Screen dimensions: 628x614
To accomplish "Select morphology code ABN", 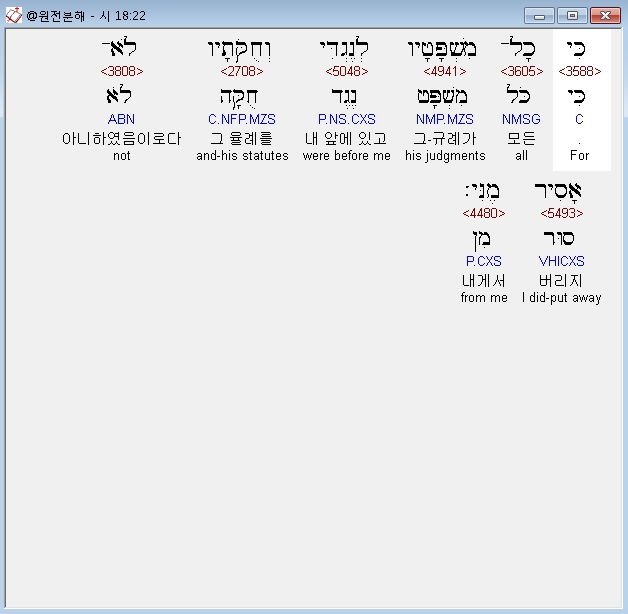I will [121, 119].
